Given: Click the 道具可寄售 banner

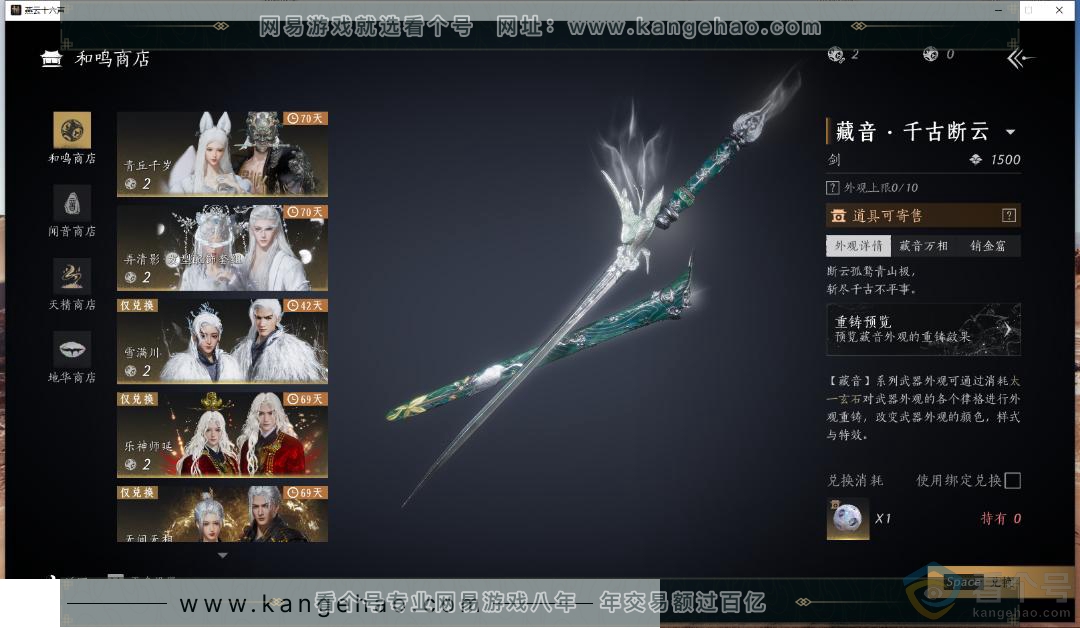Looking at the screenshot, I should 923,216.
